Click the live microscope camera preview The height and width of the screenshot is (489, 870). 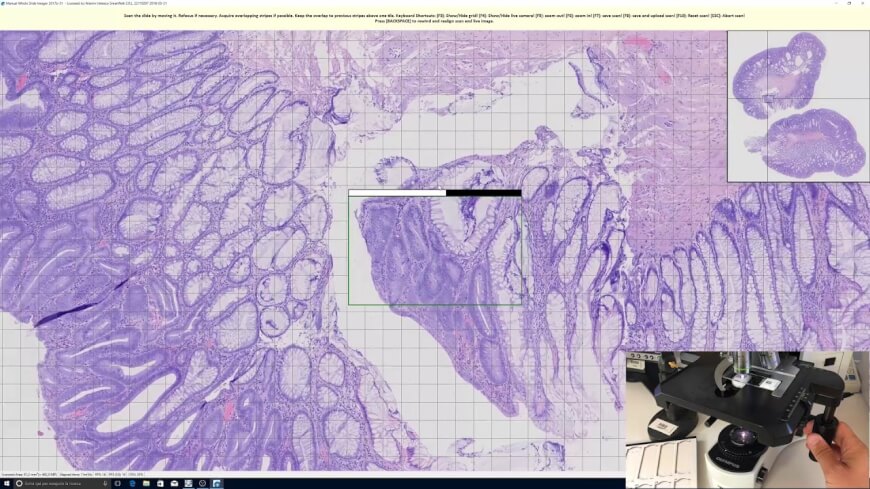[748, 420]
